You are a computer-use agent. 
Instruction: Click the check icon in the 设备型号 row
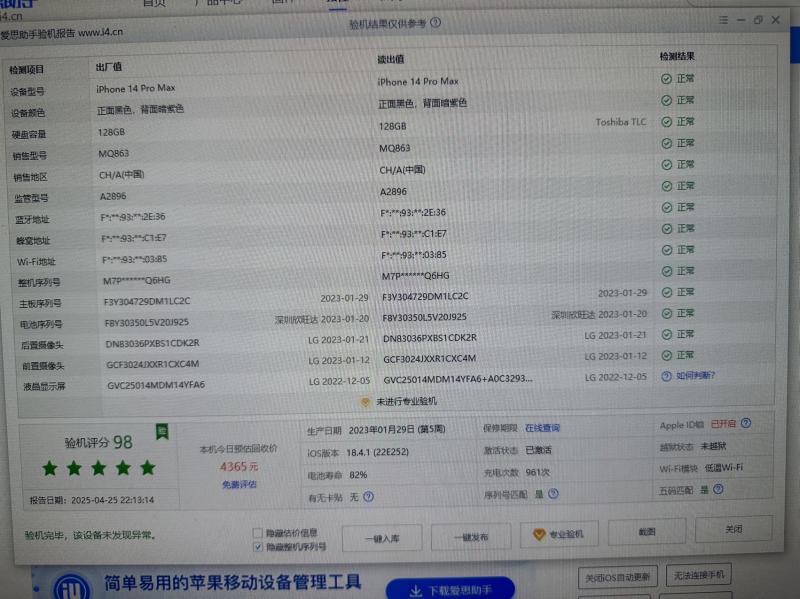coord(666,79)
